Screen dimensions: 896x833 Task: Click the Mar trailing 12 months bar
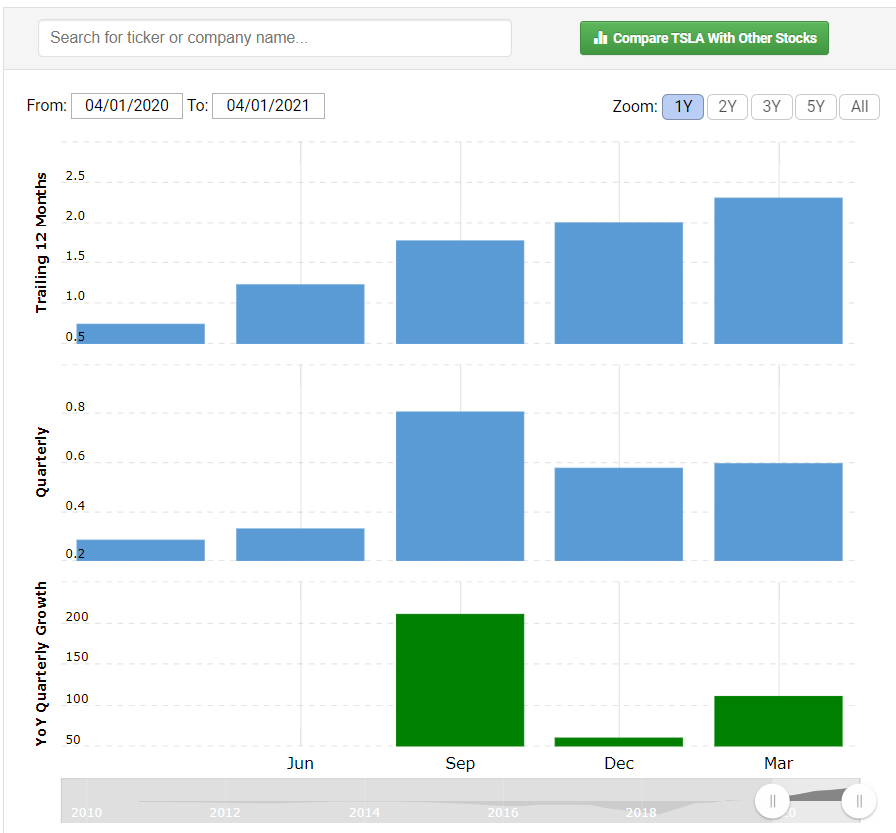tap(778, 271)
